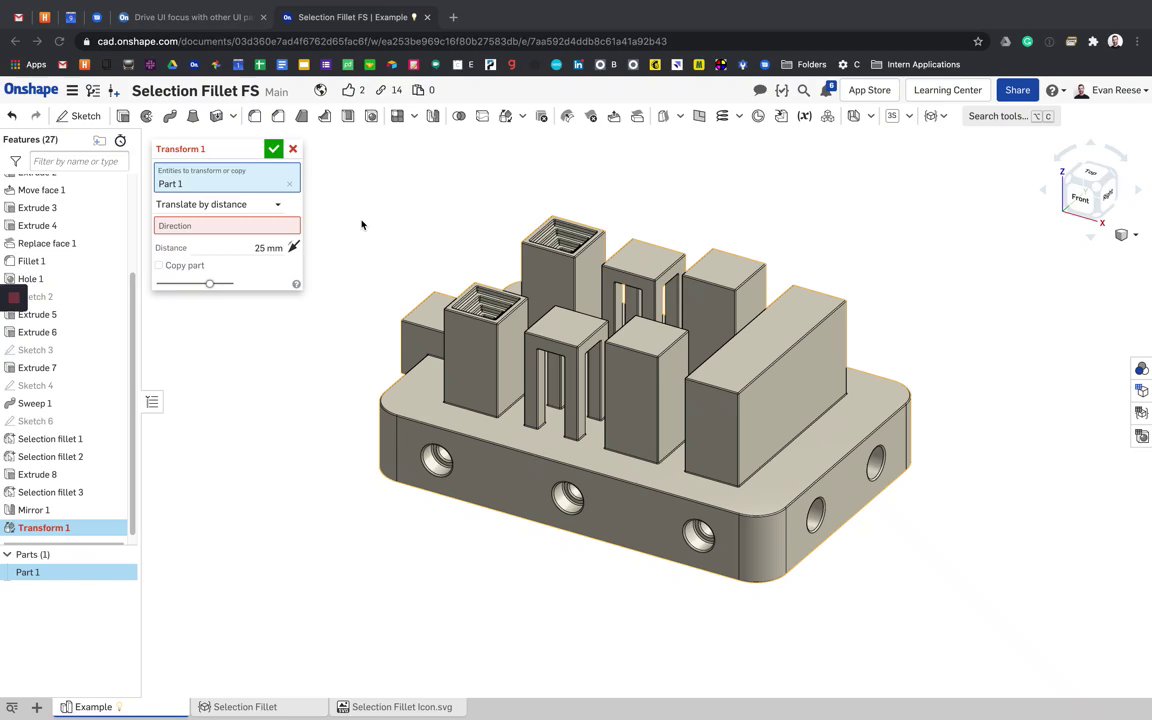Cancel Transform 1 with red X

click(293, 149)
